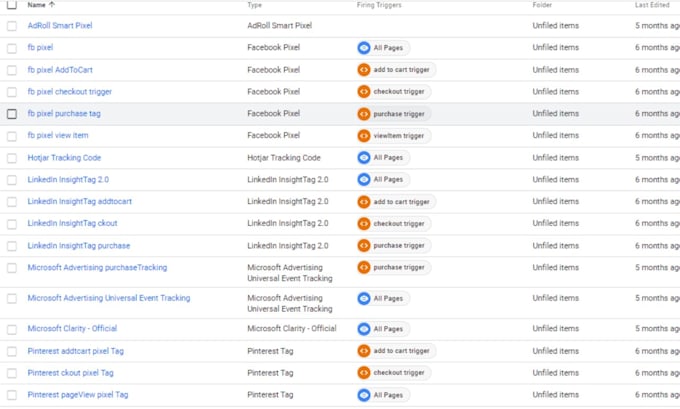Tick the select-all checkbox in the header

(12, 5)
